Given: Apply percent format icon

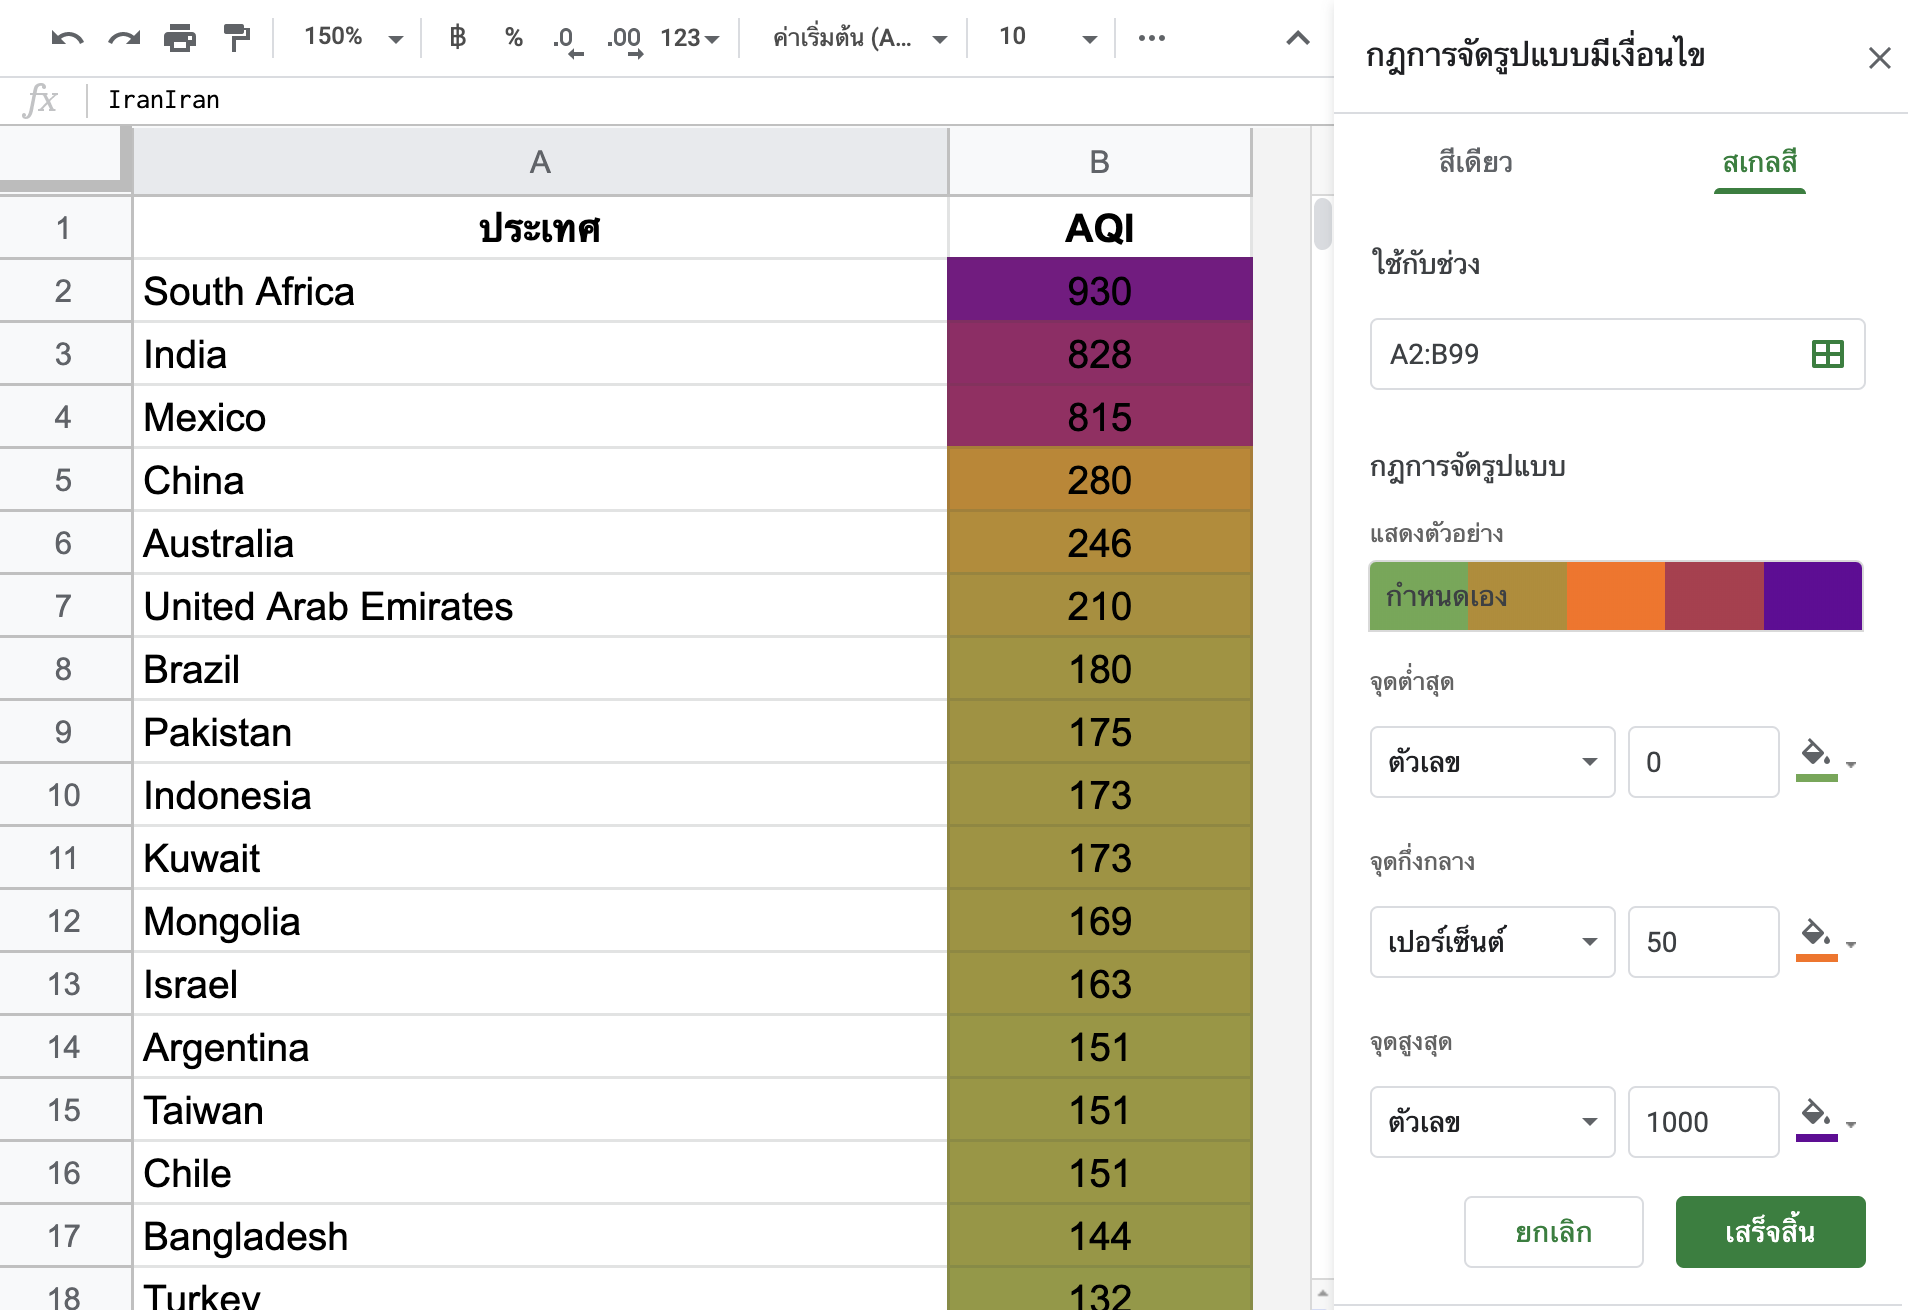Looking at the screenshot, I should click(x=514, y=37).
